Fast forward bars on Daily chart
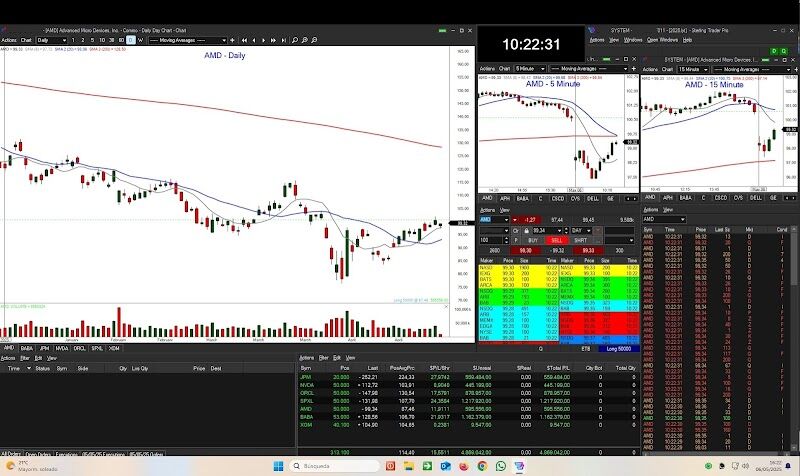Image resolution: width=800 pixels, height=476 pixels. (x=273, y=40)
